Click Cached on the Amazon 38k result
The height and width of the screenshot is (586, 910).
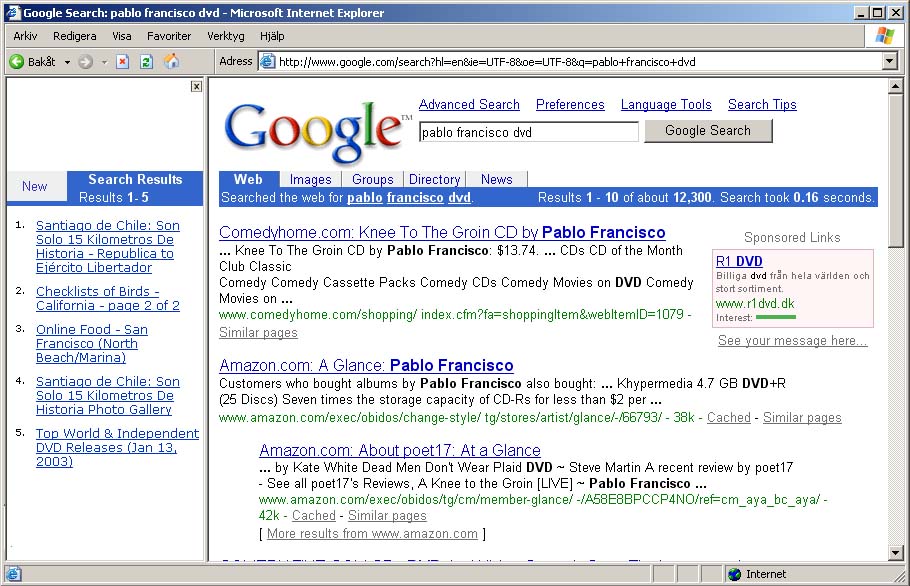point(728,418)
